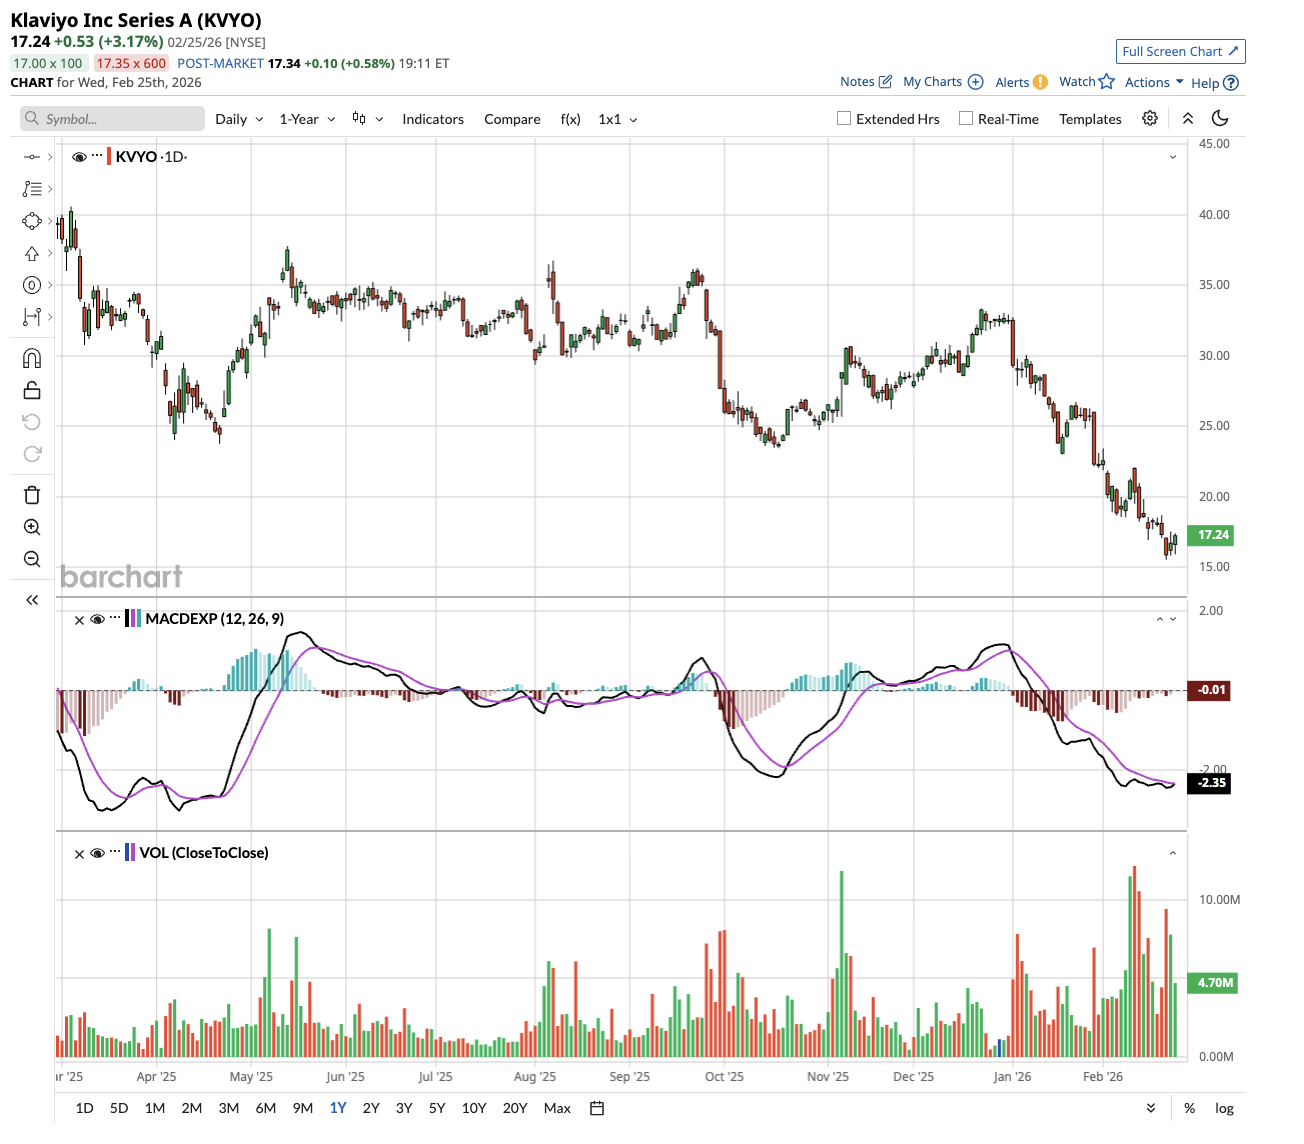Open the Templates menu
1304x1144 pixels.
click(x=1090, y=119)
